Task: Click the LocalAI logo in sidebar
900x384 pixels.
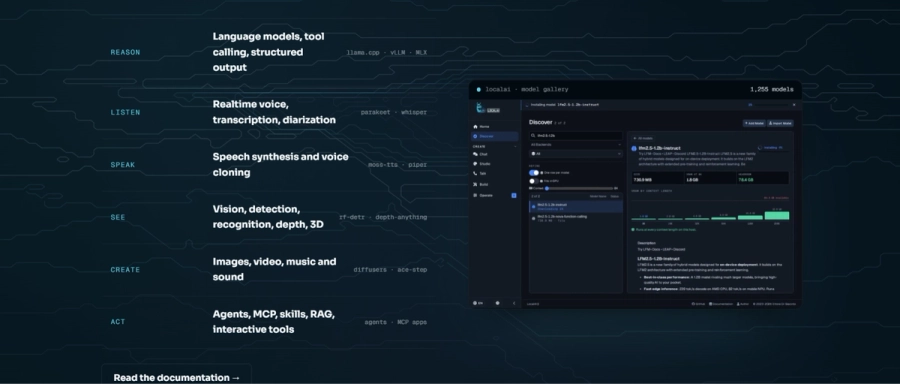Action: (x=487, y=108)
